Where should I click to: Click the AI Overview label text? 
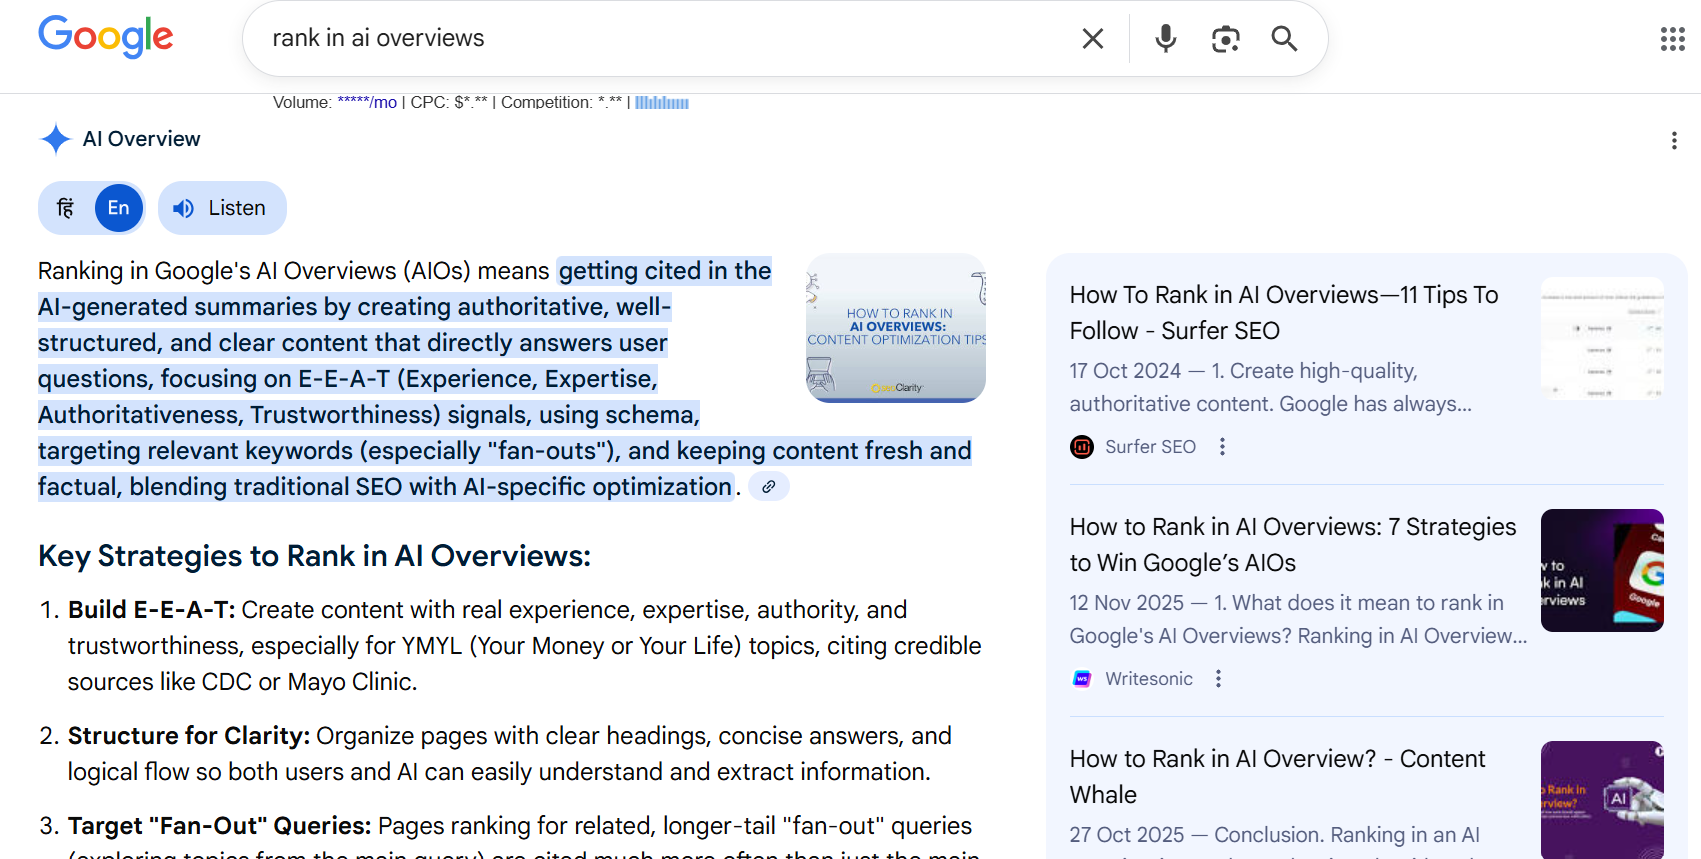(141, 139)
